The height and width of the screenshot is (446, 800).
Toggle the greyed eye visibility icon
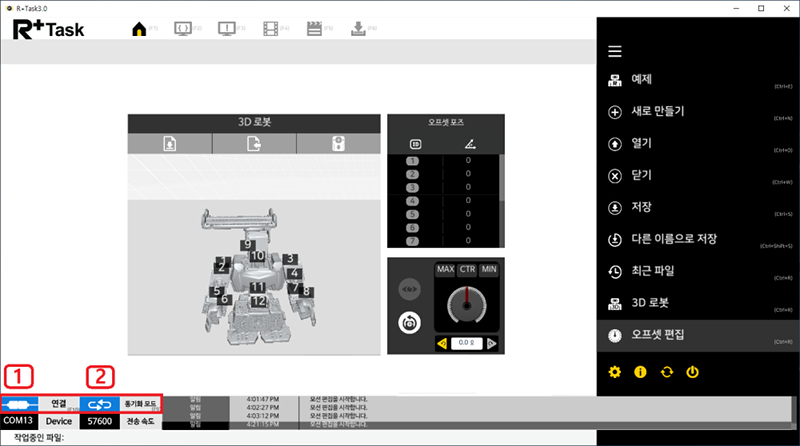pyautogui.click(x=409, y=289)
